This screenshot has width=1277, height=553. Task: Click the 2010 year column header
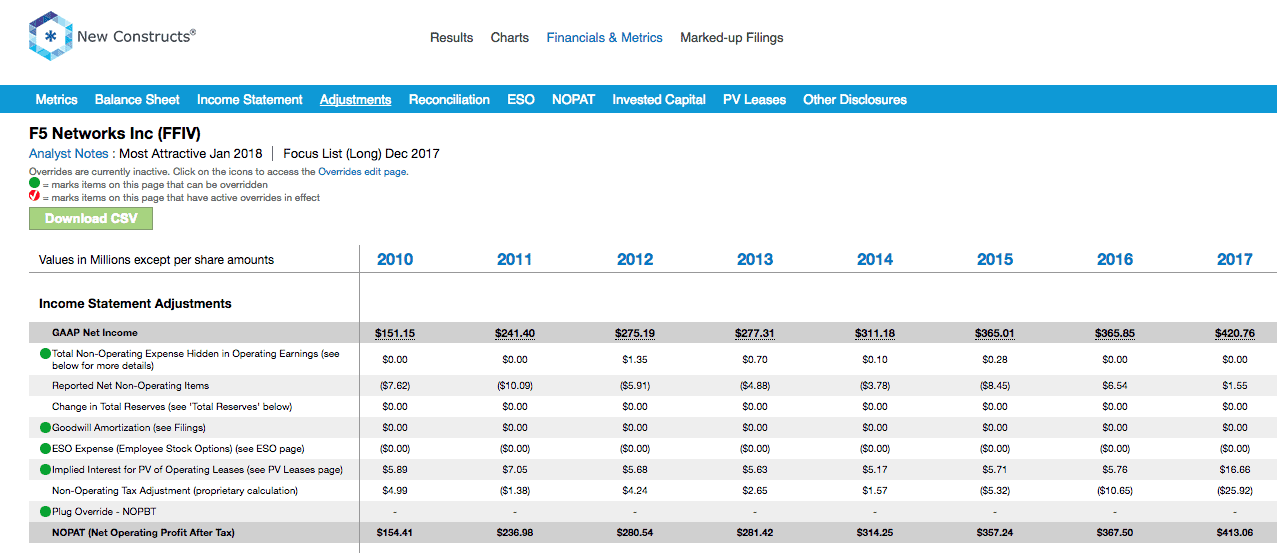tap(395, 259)
